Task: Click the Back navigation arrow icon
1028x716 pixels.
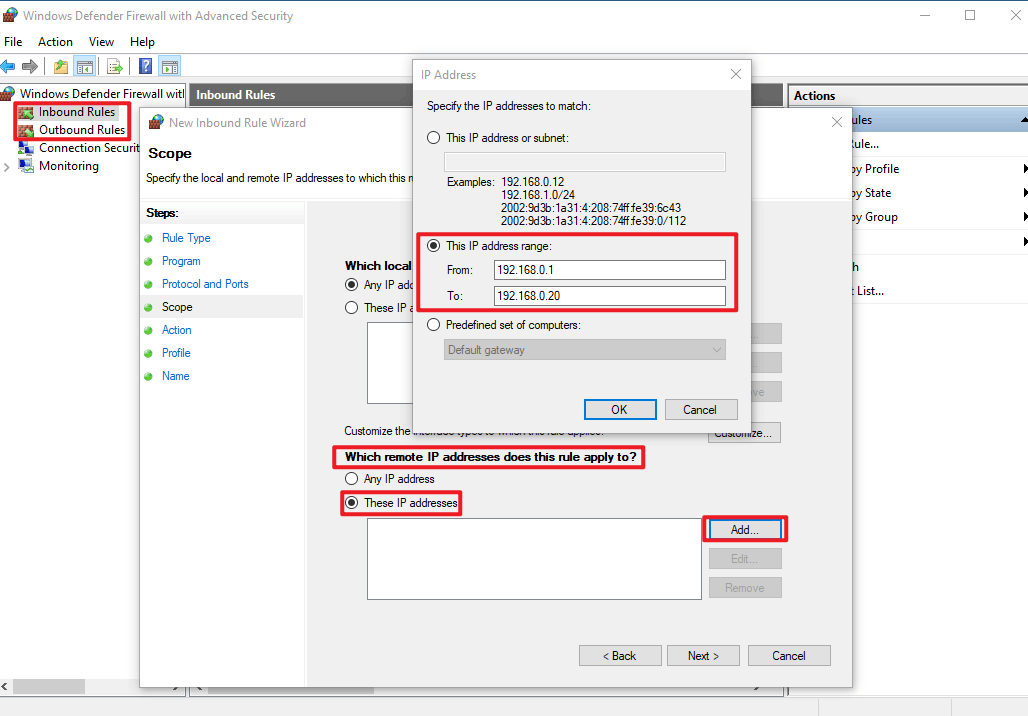Action: tap(9, 66)
